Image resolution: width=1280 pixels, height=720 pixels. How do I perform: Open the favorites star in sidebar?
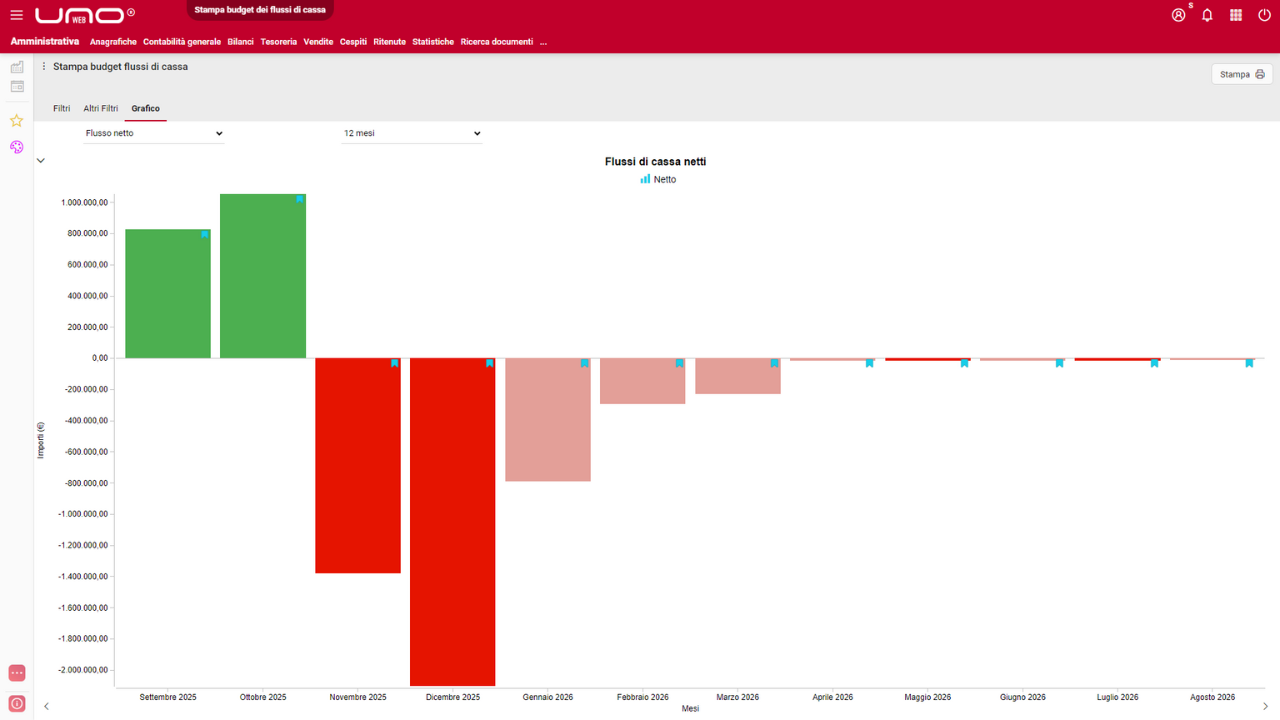[x=16, y=120]
